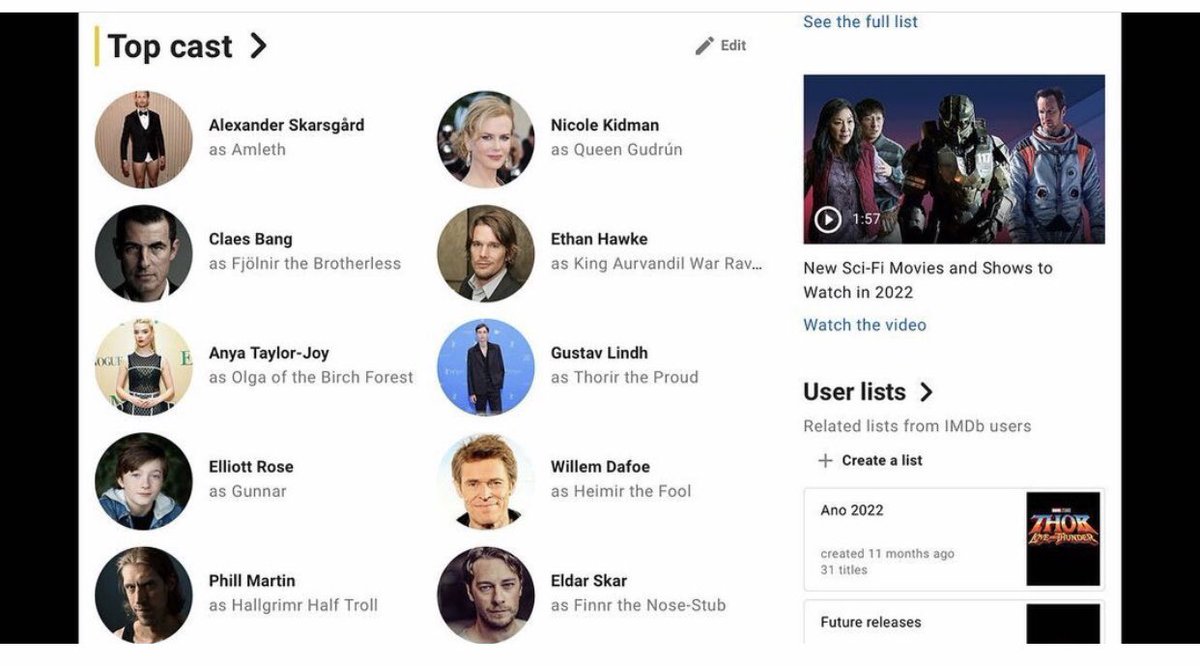
Task: Open Eldar Skar's profile photo
Action: click(x=486, y=595)
